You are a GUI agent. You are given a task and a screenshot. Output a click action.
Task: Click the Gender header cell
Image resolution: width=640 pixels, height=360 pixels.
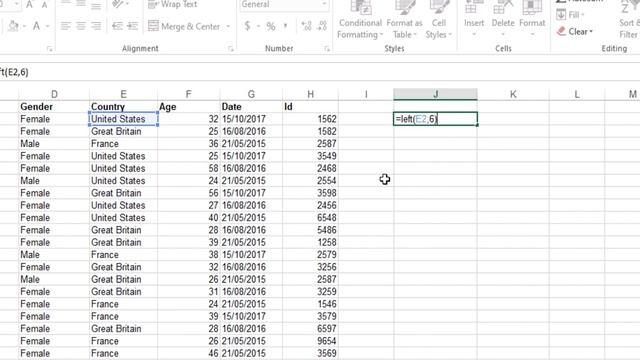click(54, 107)
